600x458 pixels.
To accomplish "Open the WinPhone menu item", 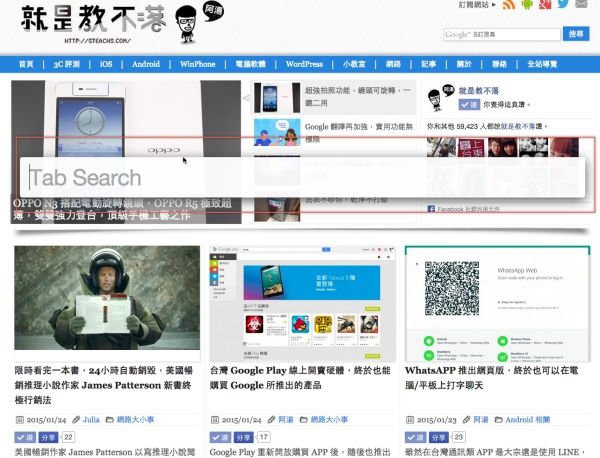I will pos(197,64).
